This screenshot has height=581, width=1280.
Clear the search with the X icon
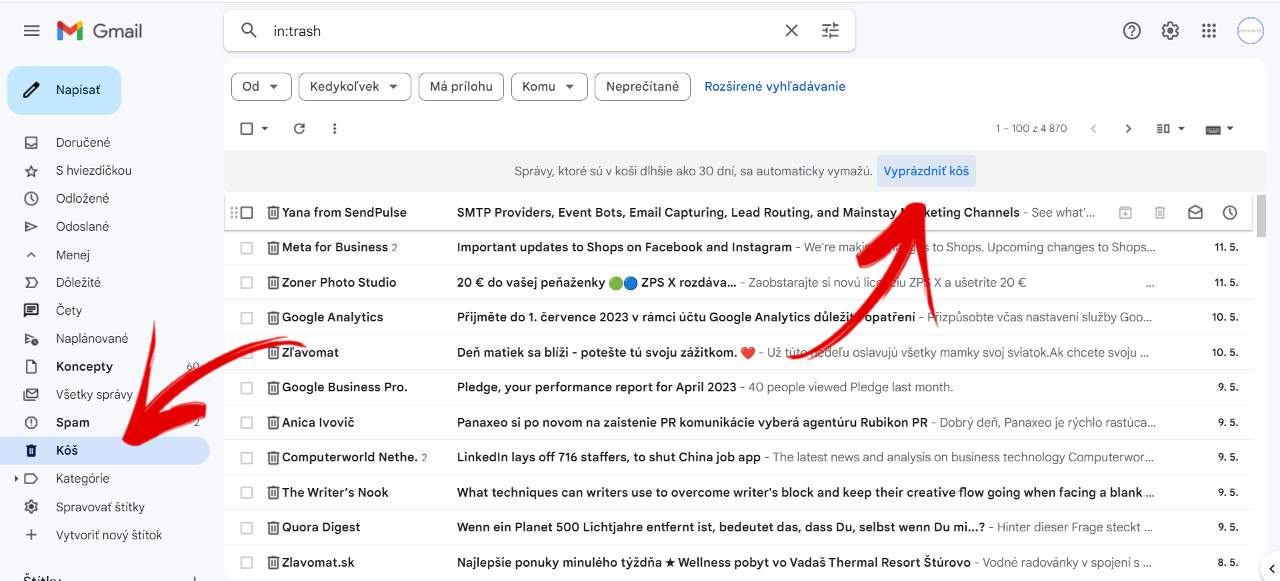[x=791, y=31]
